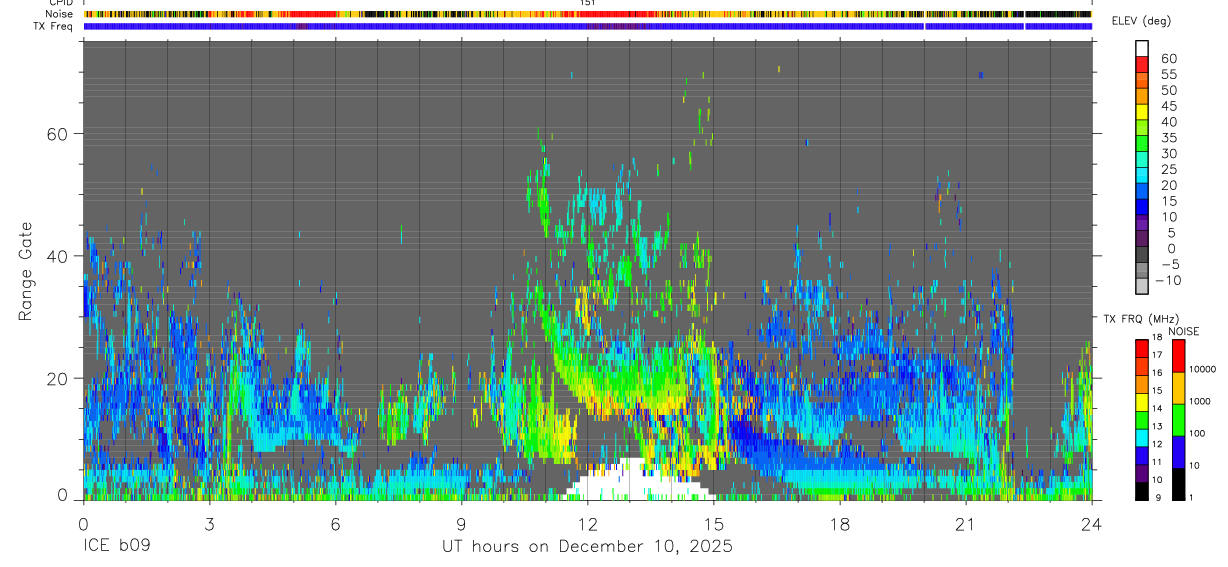Click the green swatch in the TX FRQ colorbar
Image resolution: width=1228 pixels, height=567 pixels.
point(1142,420)
